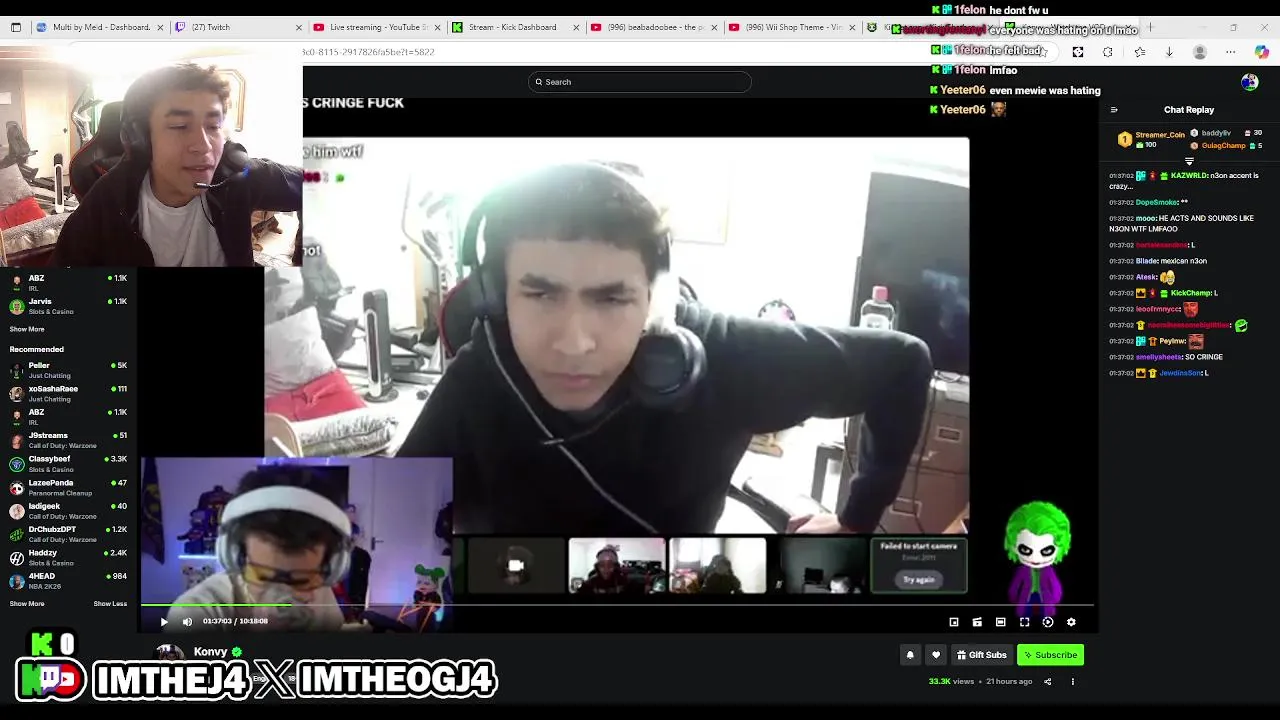
Task: Open 4HEAD channel in sidebar
Action: point(68,581)
